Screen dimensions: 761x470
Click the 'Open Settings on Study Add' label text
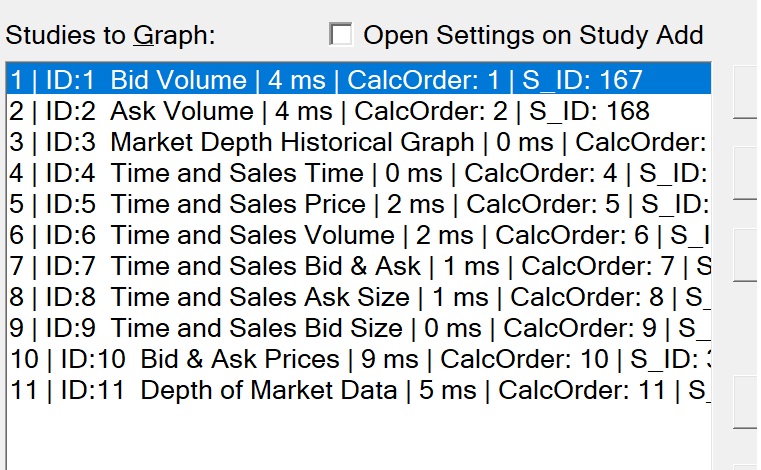coord(533,36)
